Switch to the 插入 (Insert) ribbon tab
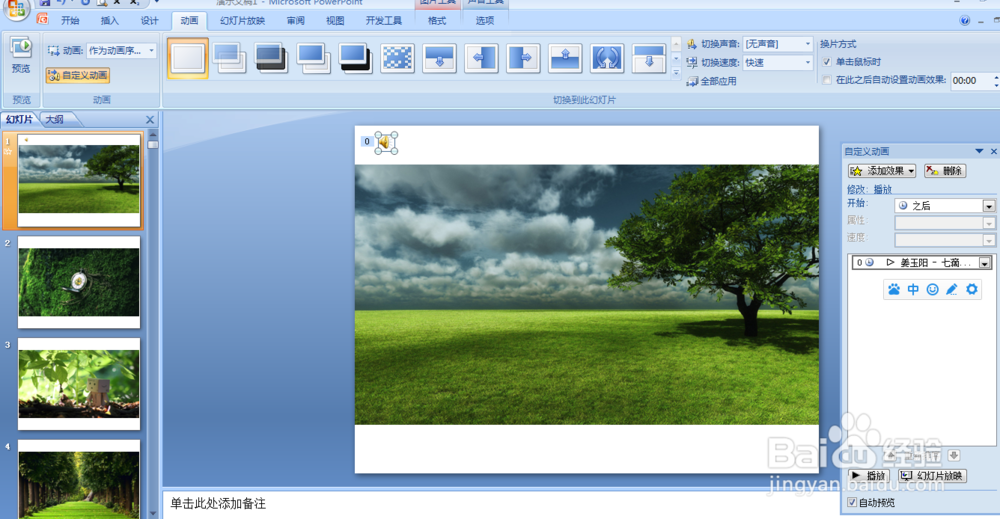The width and height of the screenshot is (1000, 519). (110, 20)
